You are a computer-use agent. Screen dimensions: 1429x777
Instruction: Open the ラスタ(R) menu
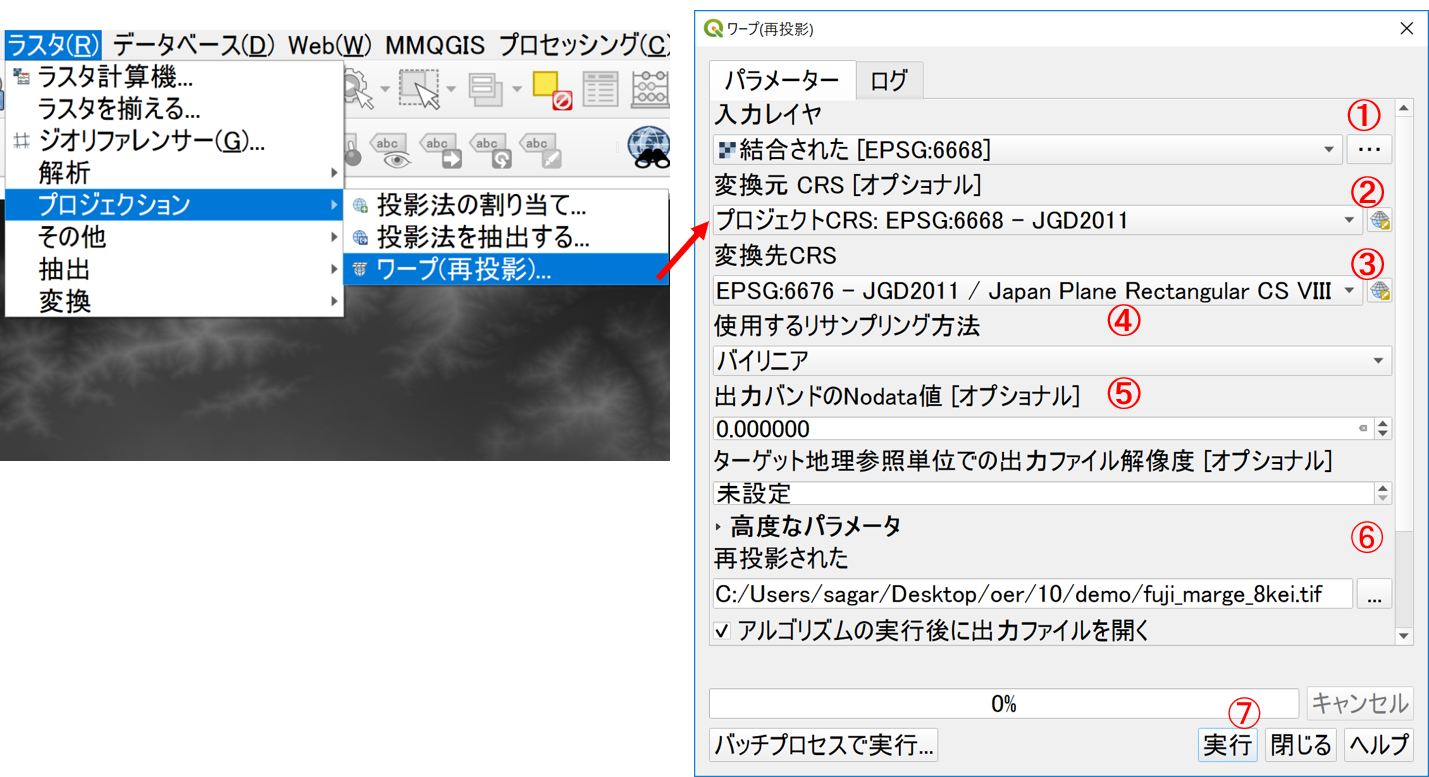coord(53,45)
